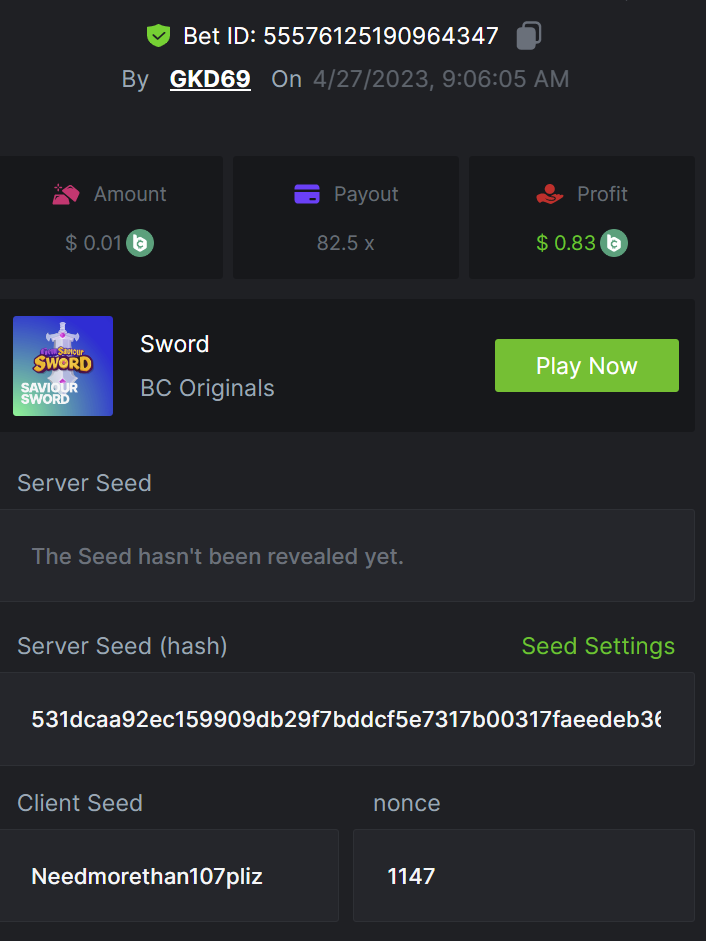Click the coin icon beside $ 0.83
Screen dimensions: 706x941
(x=614, y=243)
